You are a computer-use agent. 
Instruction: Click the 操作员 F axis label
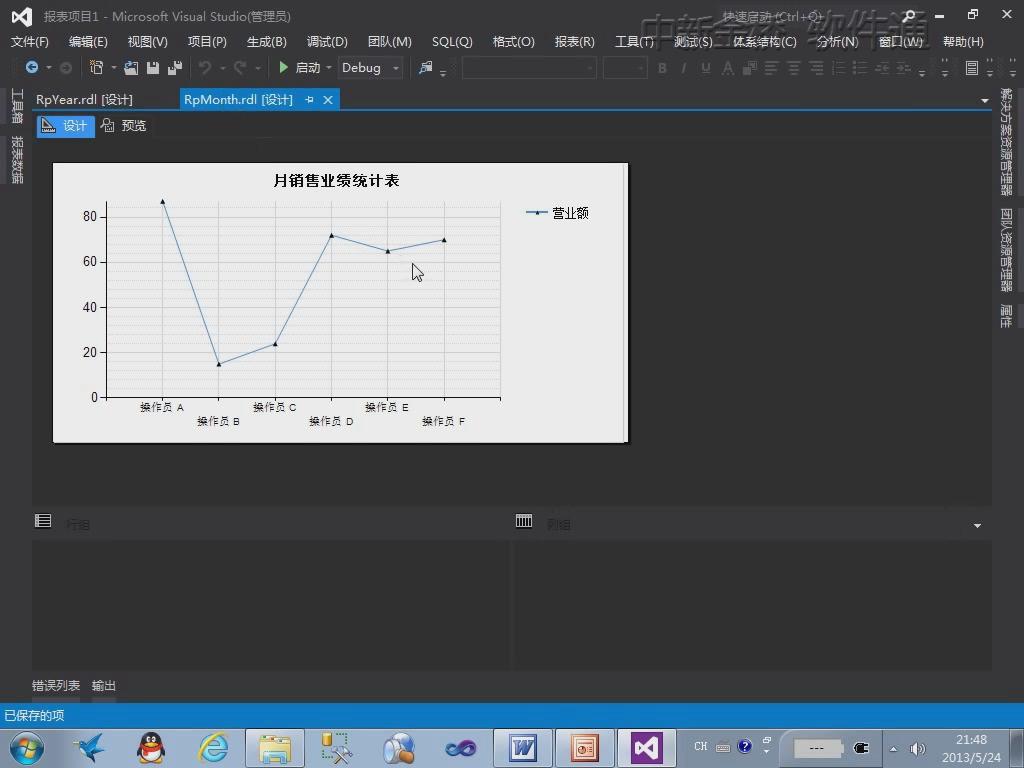[443, 421]
